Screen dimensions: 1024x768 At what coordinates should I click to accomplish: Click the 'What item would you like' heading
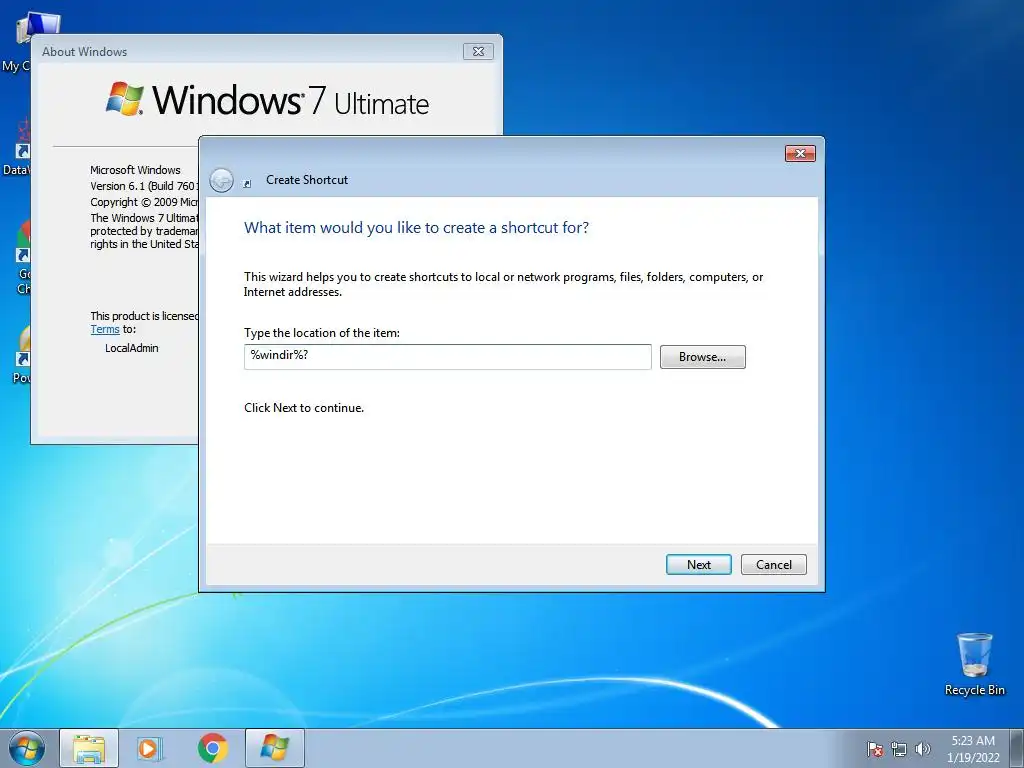point(416,227)
